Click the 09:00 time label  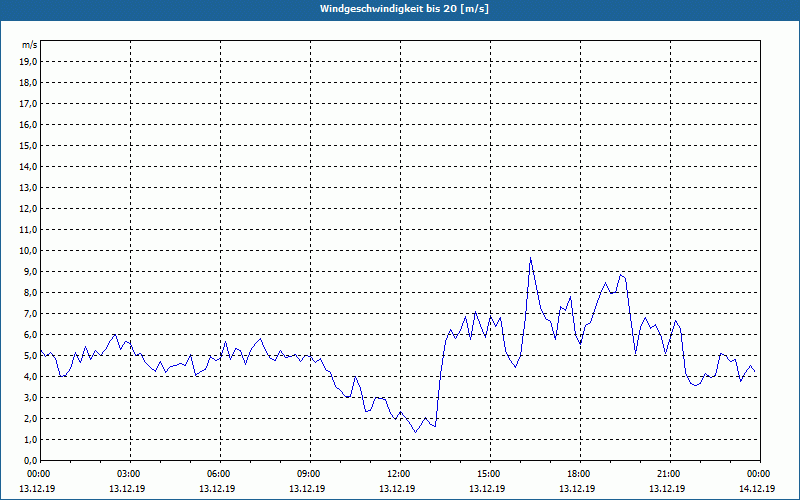point(310,474)
